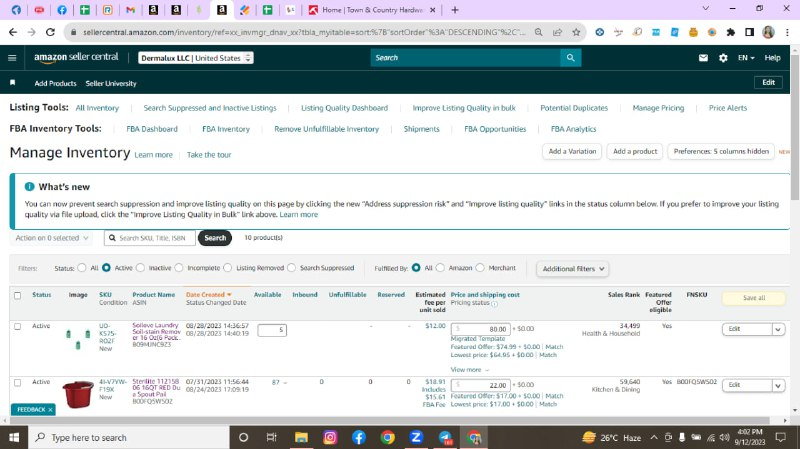Screen dimensions: 800x449
Task: Click Add a product button
Action: (x=635, y=152)
